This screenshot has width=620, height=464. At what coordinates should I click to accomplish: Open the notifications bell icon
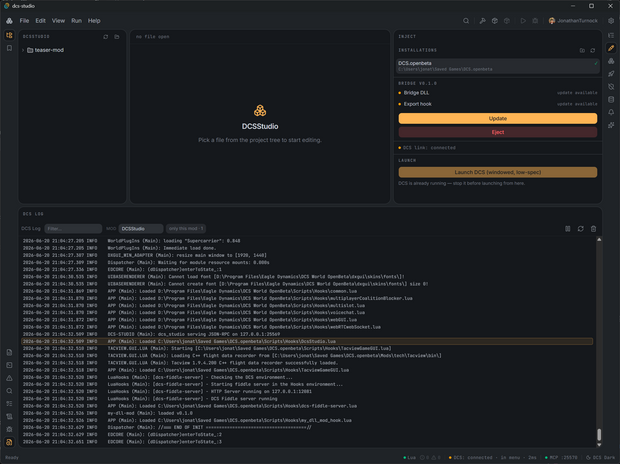611,112
